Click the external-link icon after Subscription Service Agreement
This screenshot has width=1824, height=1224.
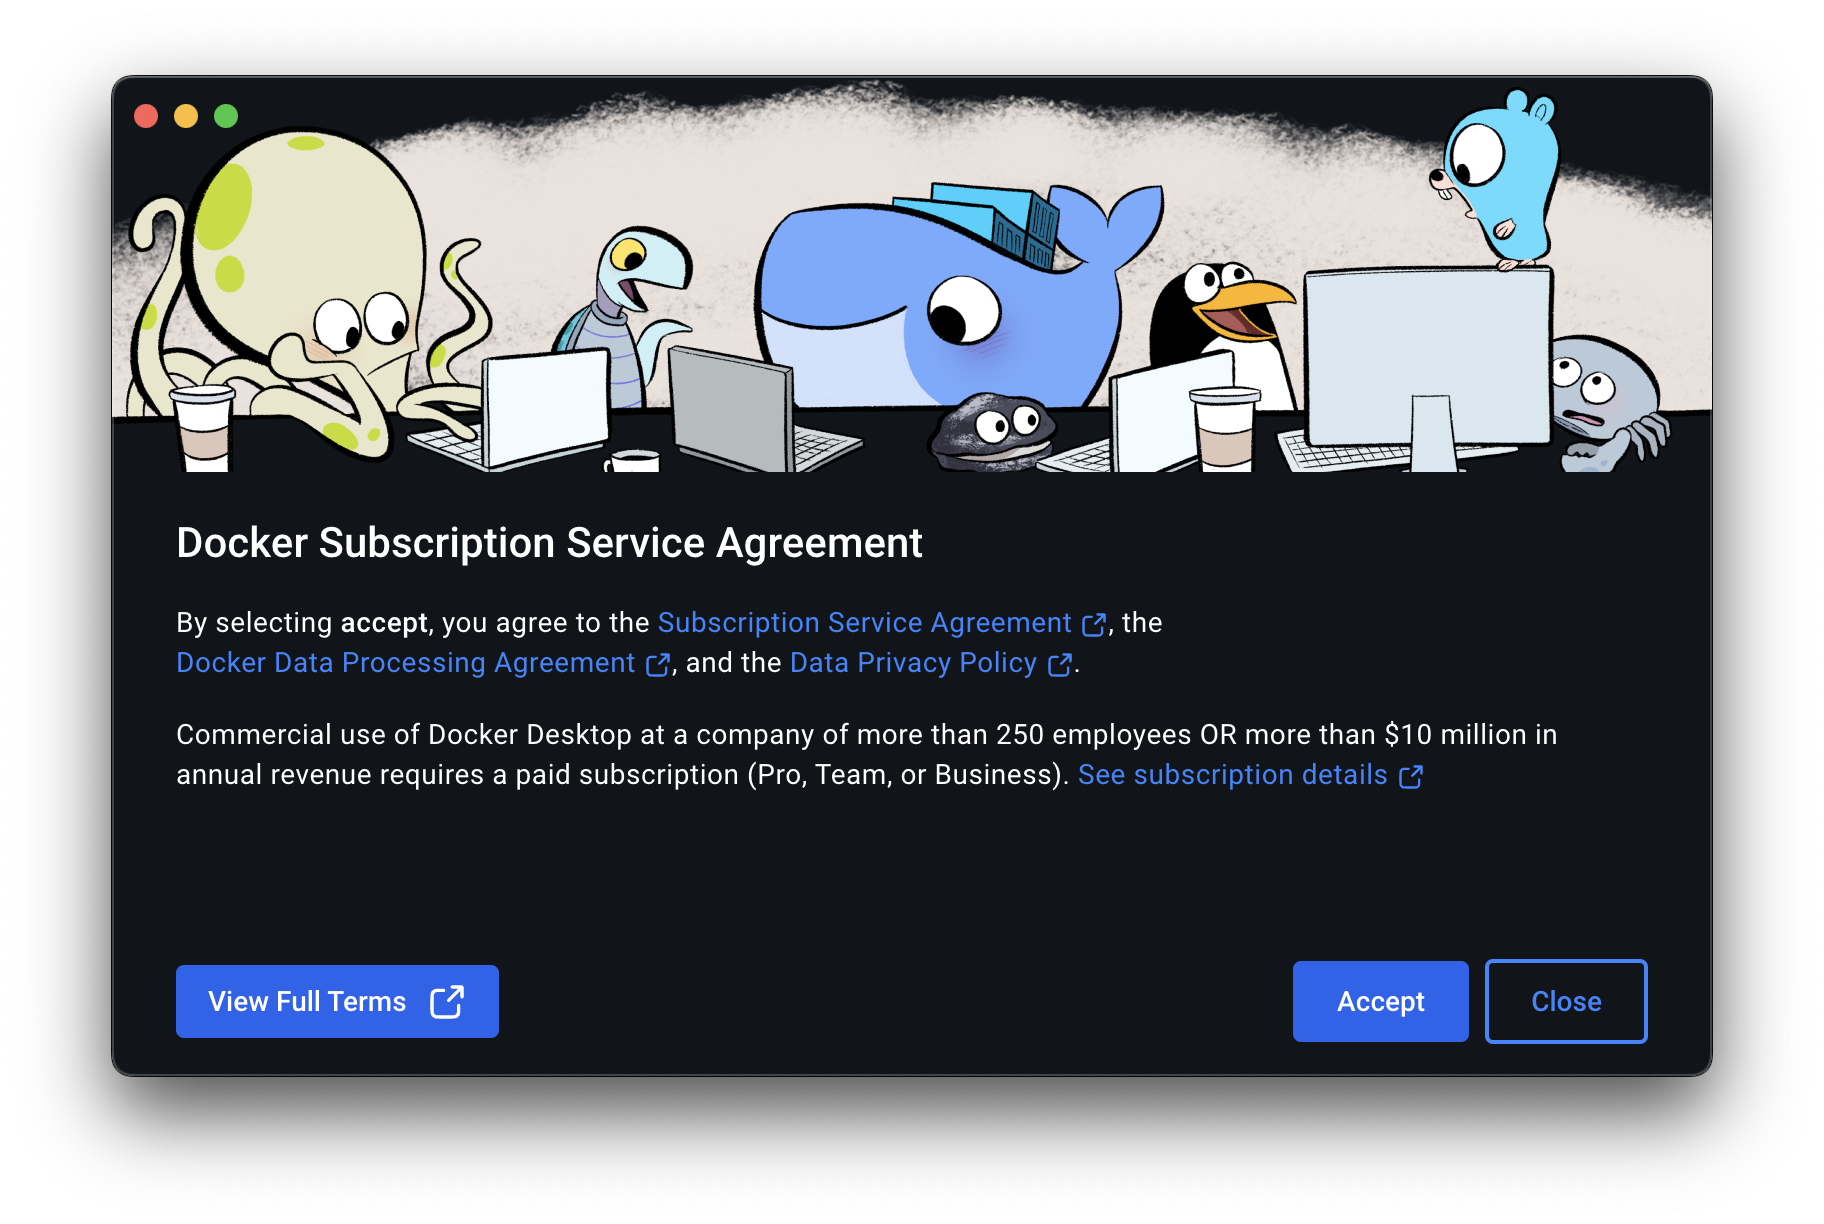[1094, 624]
